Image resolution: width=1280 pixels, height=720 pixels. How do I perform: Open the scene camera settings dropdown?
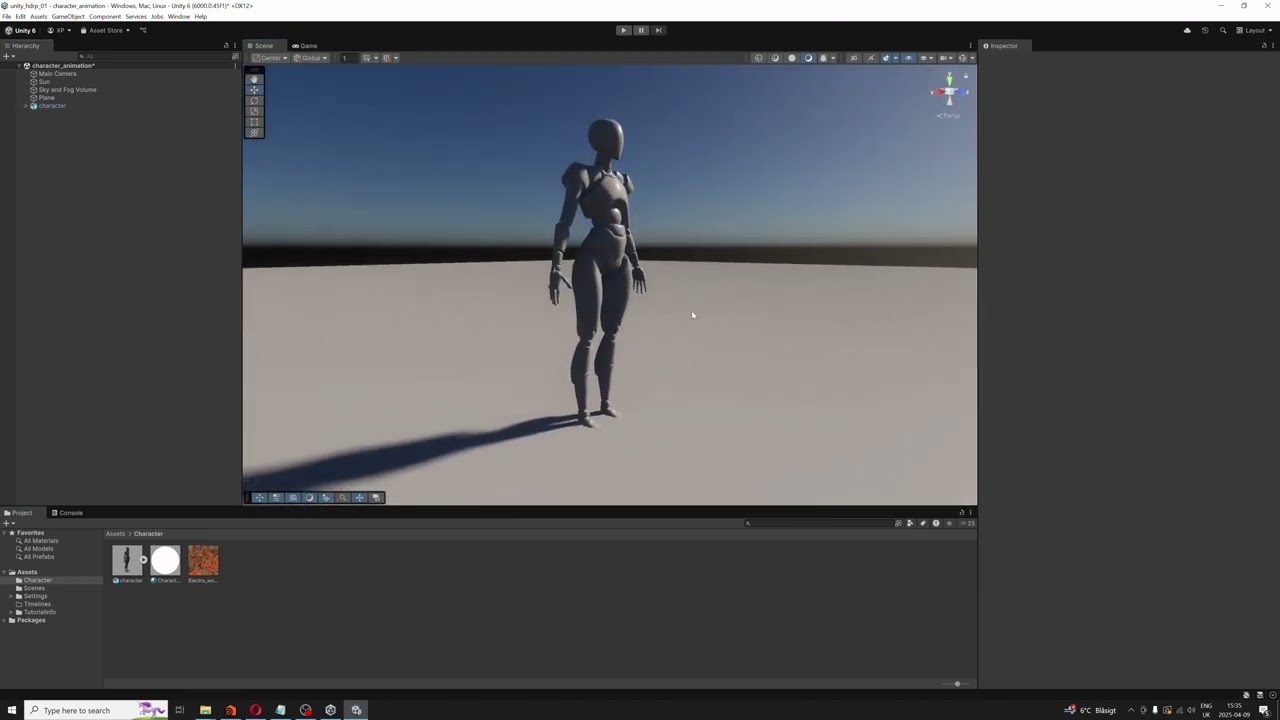946,58
